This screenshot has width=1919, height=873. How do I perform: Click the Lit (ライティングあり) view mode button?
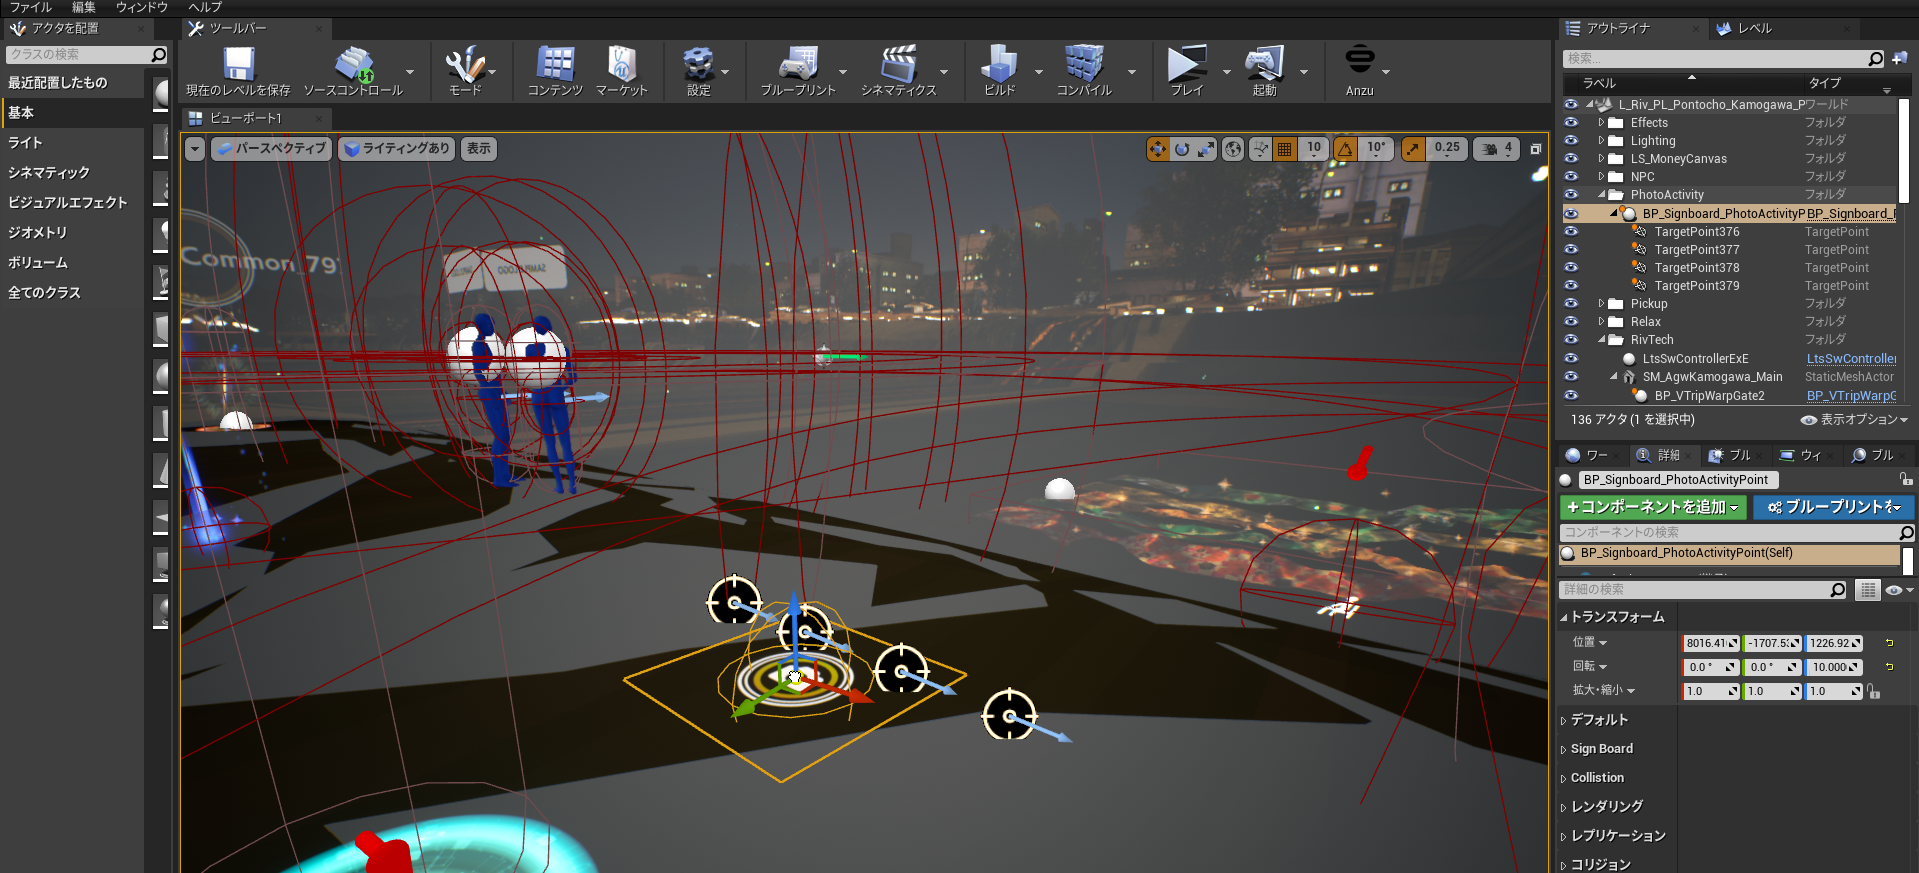click(396, 149)
